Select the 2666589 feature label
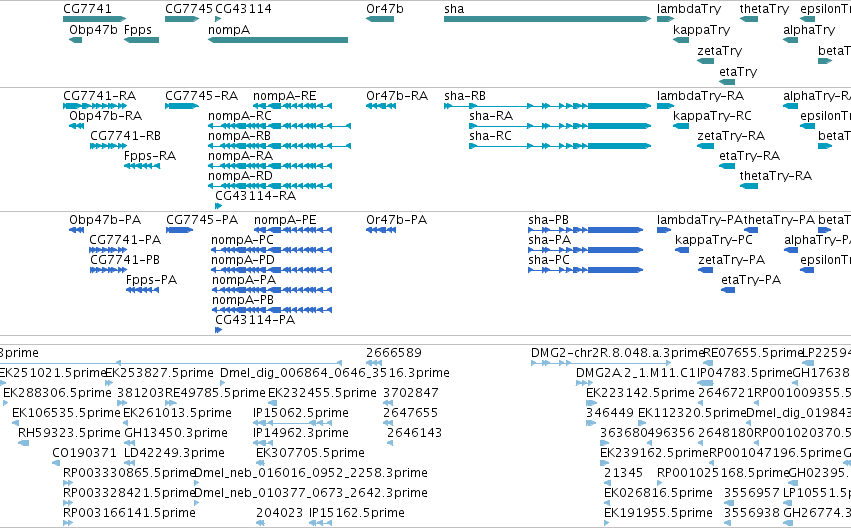The width and height of the screenshot is (851, 528). click(x=394, y=353)
